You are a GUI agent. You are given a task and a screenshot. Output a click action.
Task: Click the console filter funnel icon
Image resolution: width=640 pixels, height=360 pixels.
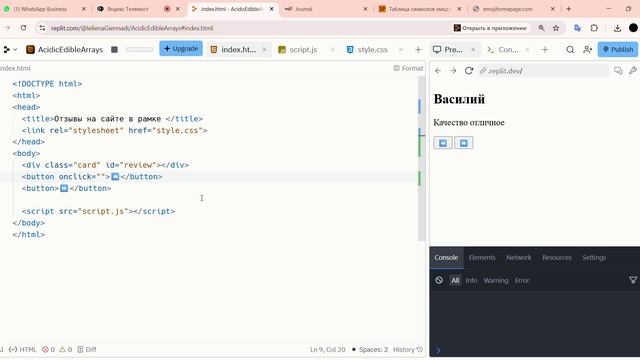point(633,280)
